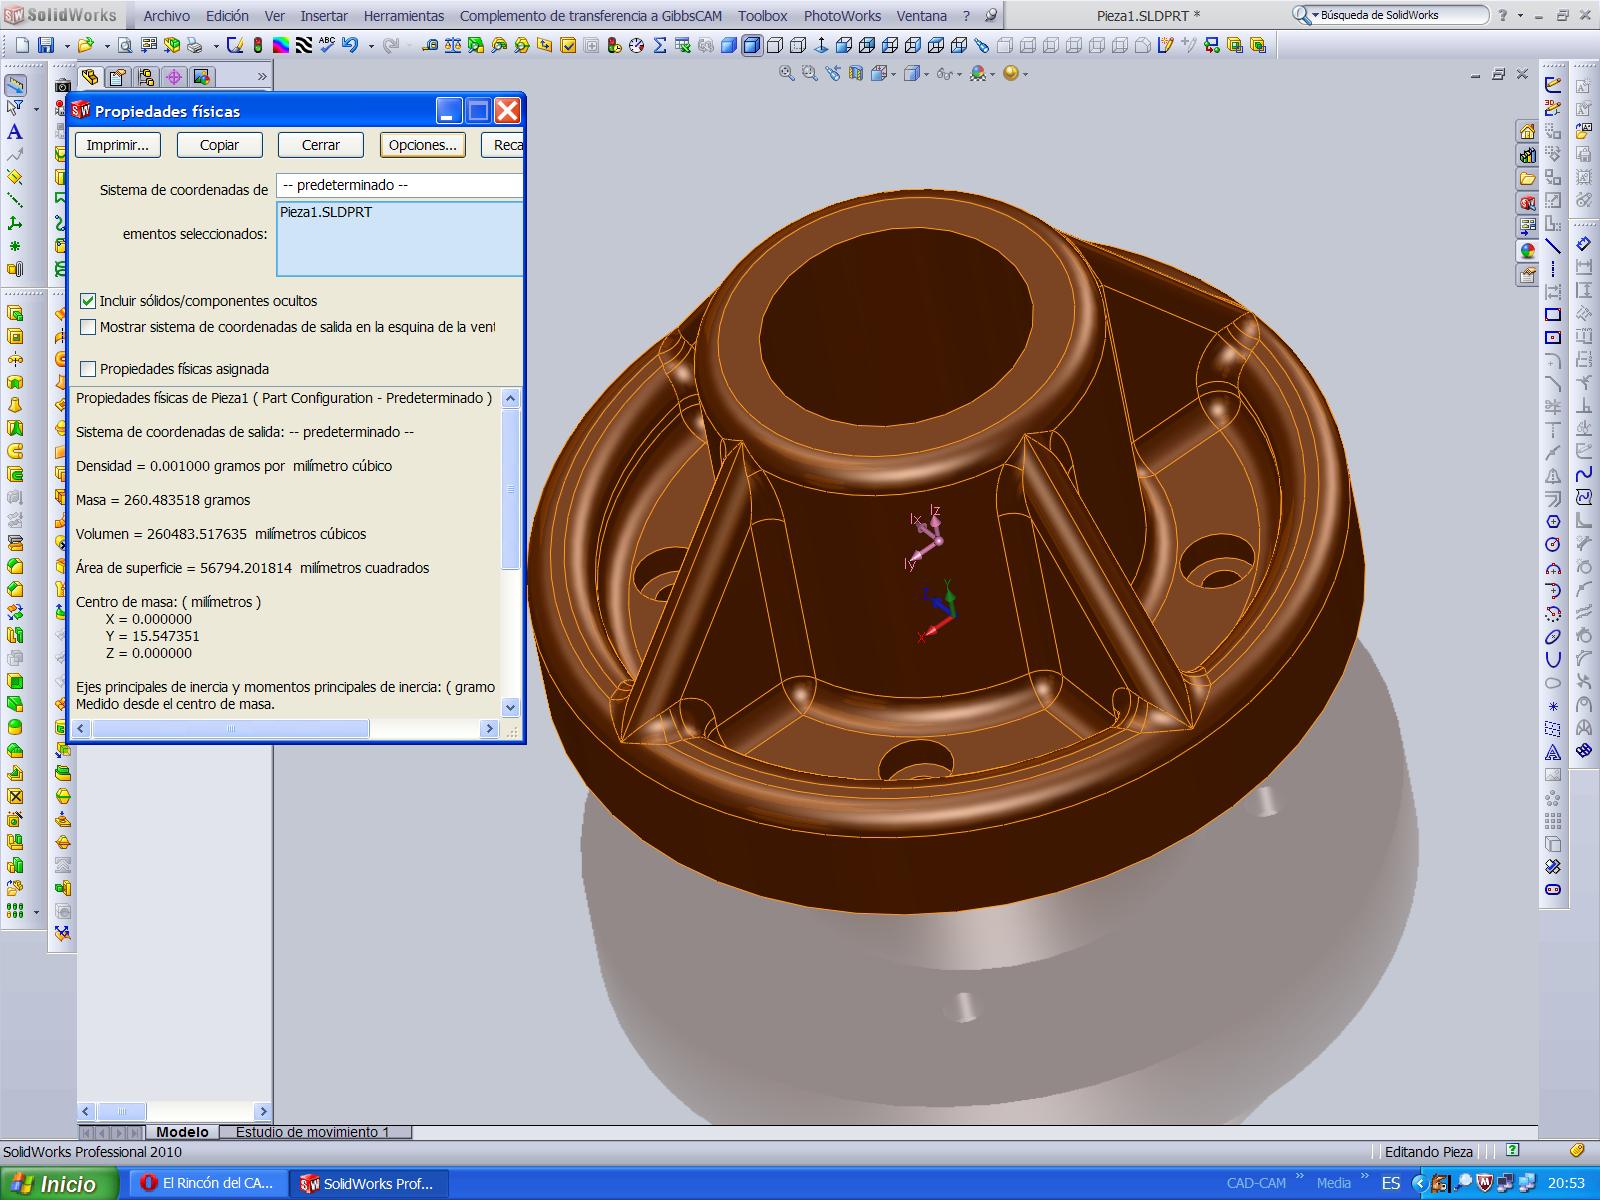Click the New document icon
Viewport: 1600px width, 1200px height.
22,45
